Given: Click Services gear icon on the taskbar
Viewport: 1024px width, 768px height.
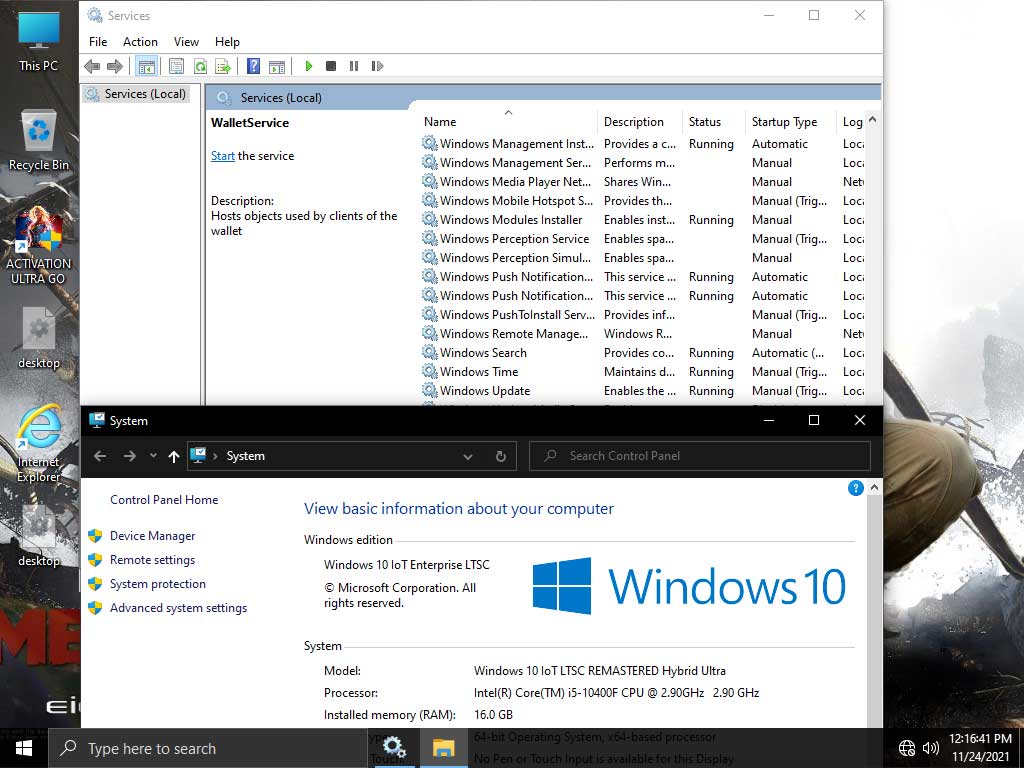Looking at the screenshot, I should tap(394, 748).
